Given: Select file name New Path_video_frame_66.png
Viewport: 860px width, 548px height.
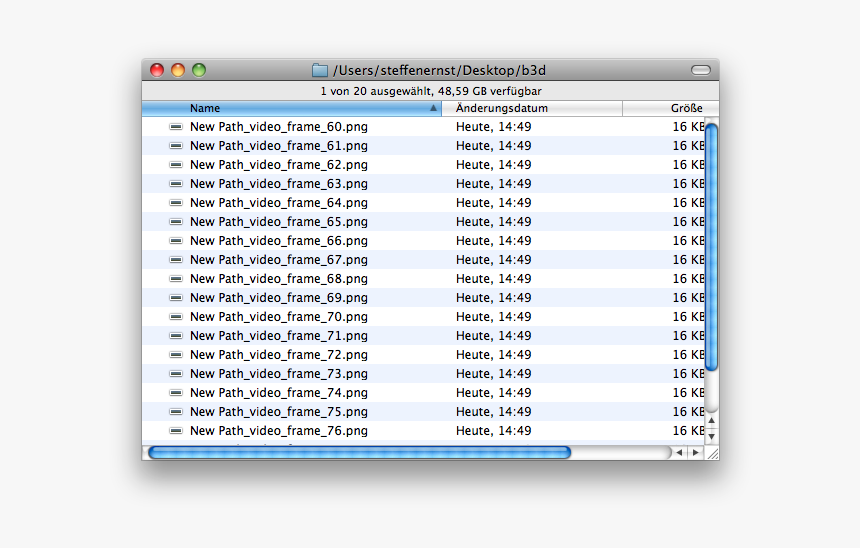Looking at the screenshot, I should coord(279,241).
